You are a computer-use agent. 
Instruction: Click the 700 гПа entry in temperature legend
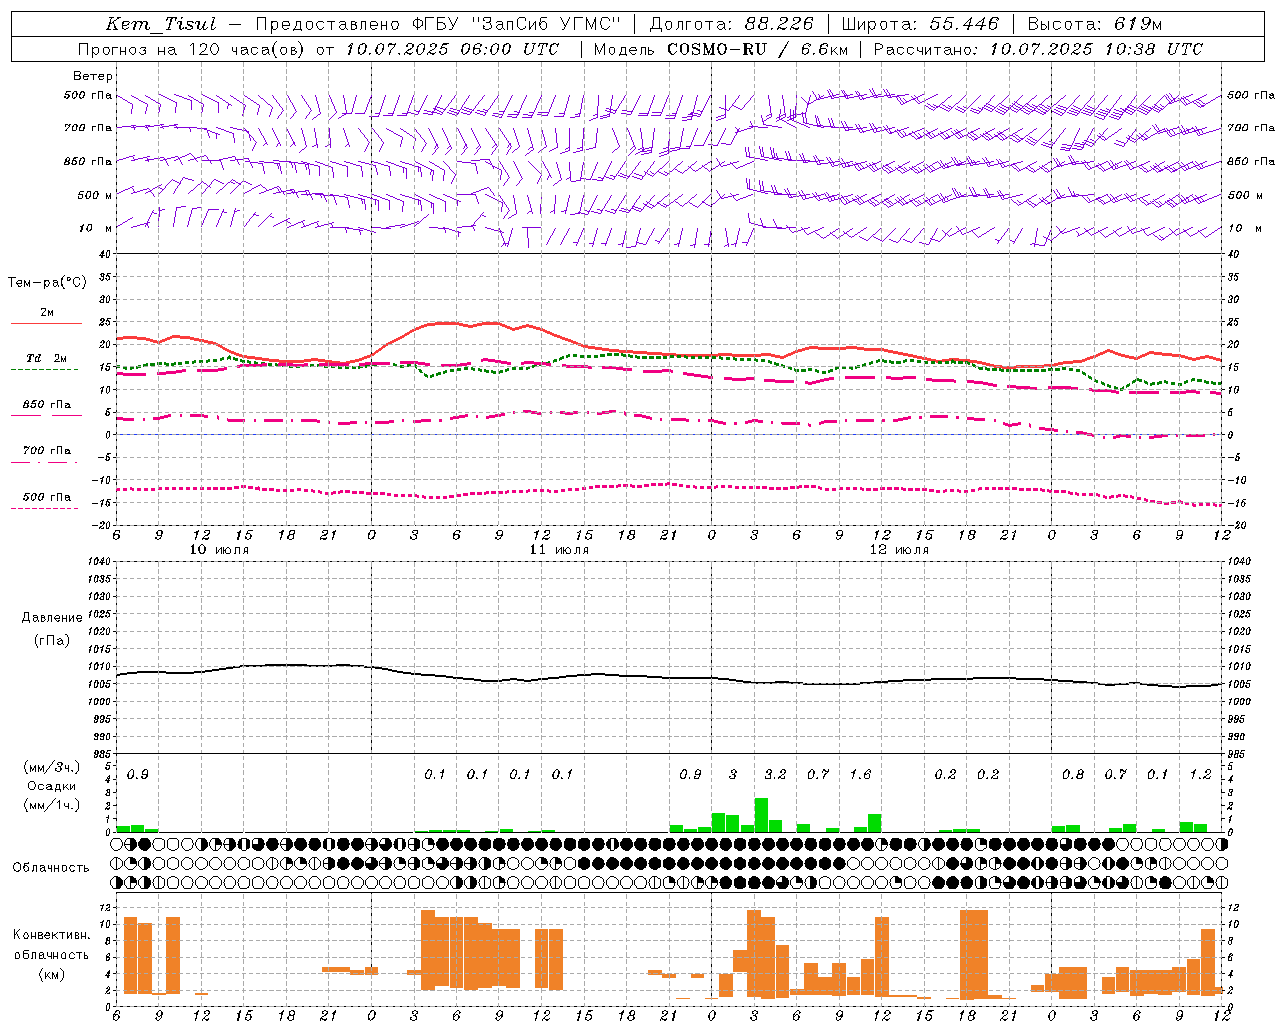tap(47, 451)
